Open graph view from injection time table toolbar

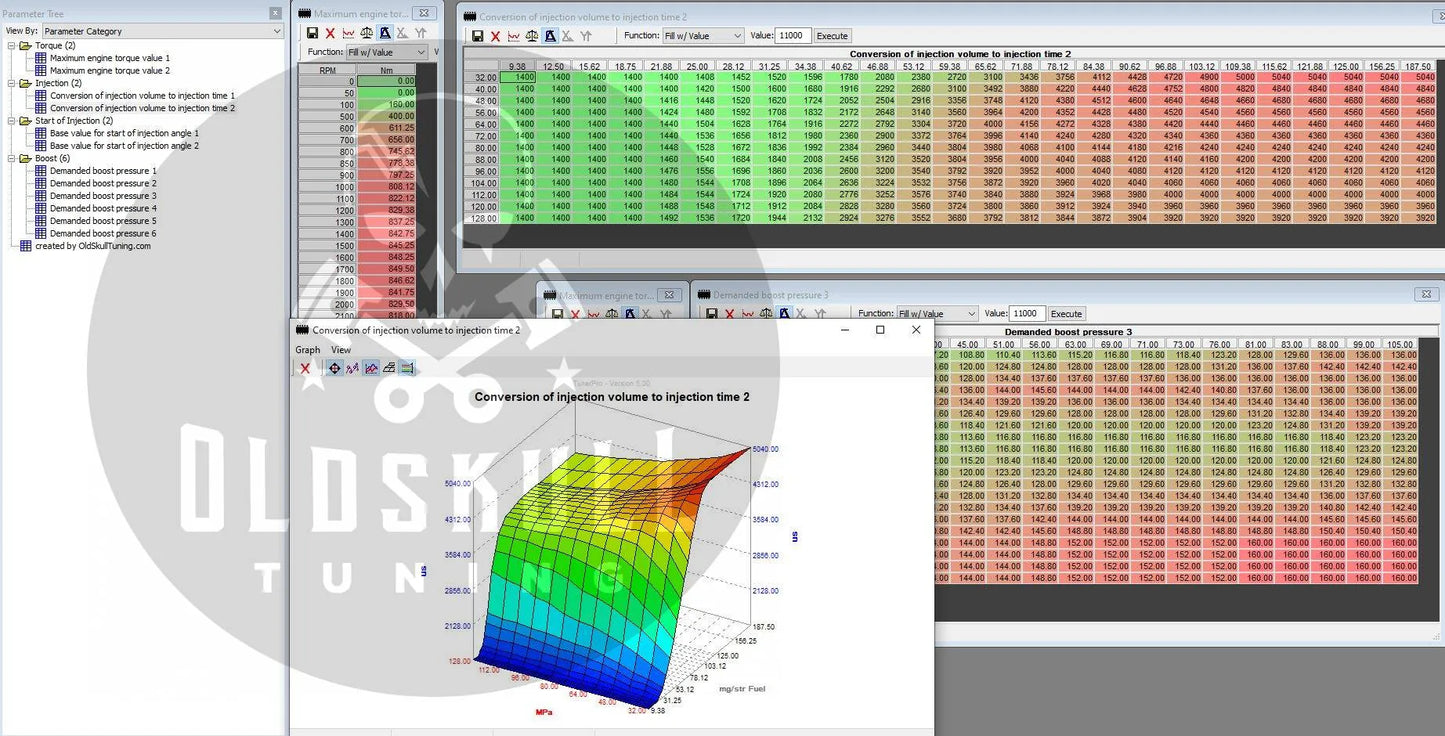514,36
